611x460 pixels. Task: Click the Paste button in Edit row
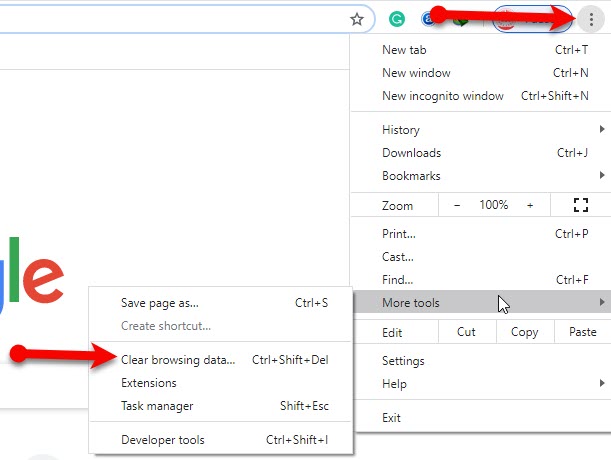click(582, 332)
